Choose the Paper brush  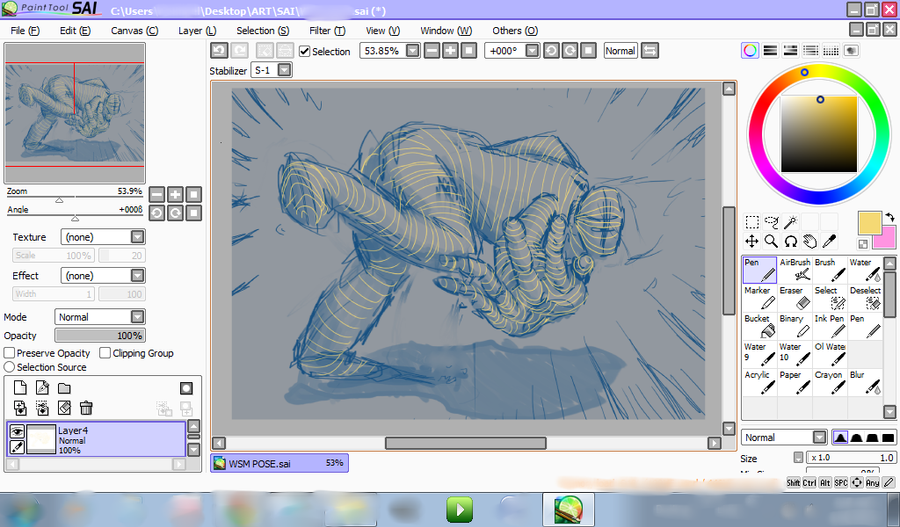[x=795, y=382]
